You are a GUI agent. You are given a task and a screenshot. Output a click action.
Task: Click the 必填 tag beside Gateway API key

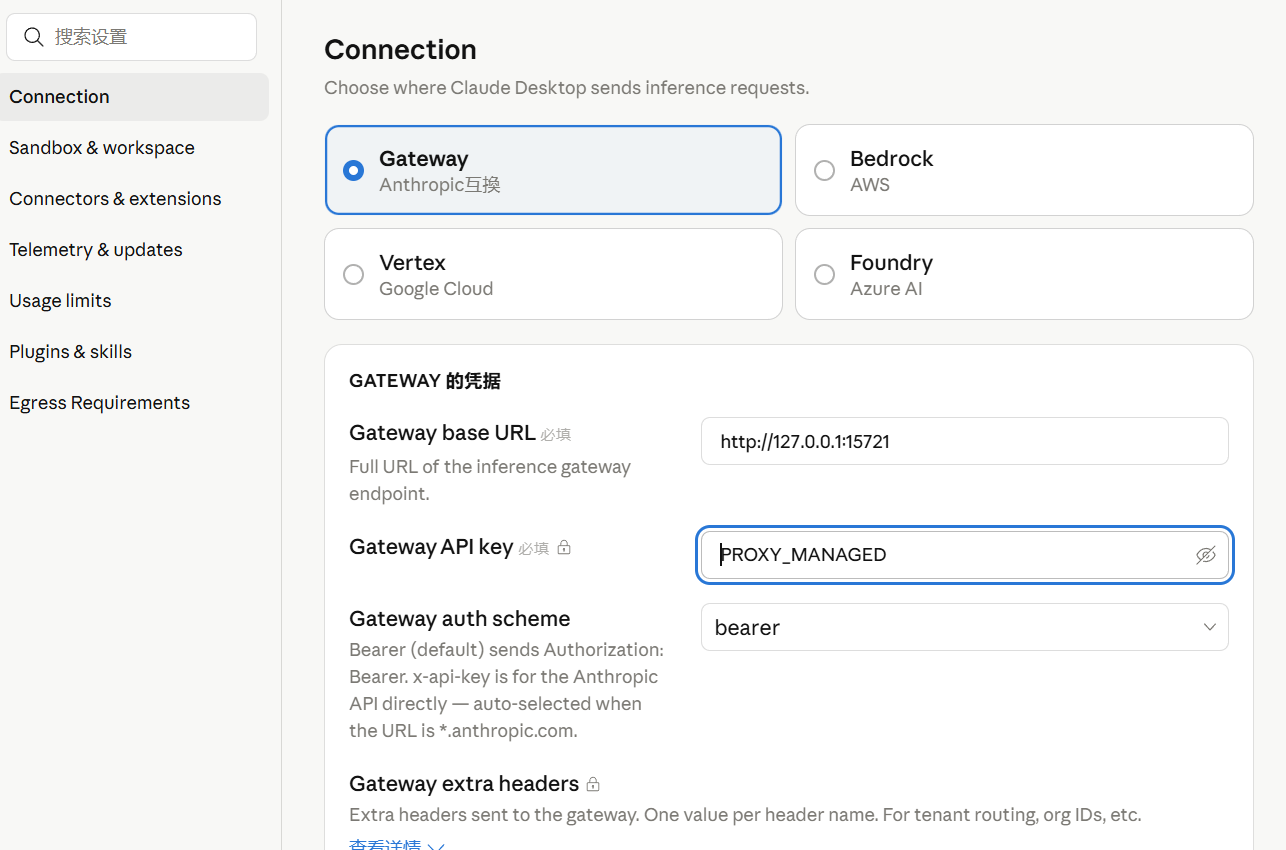point(534,549)
